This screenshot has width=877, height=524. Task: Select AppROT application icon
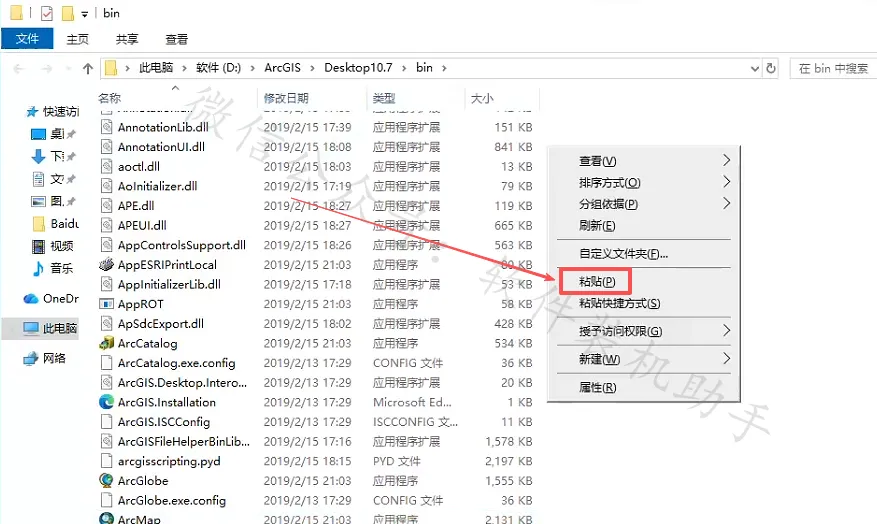[x=106, y=304]
